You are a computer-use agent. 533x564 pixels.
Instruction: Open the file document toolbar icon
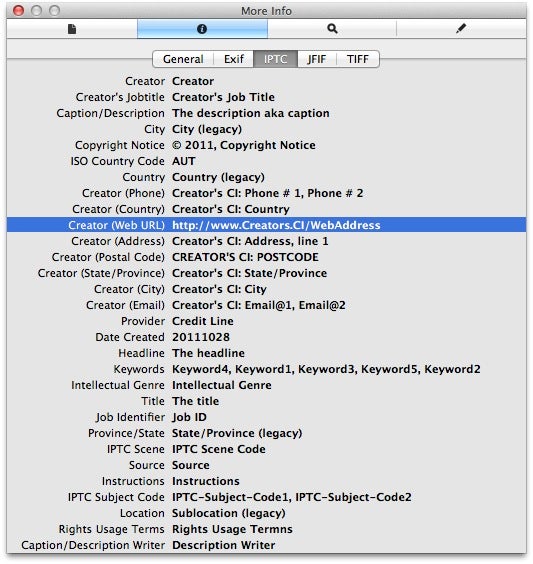[x=72, y=29]
